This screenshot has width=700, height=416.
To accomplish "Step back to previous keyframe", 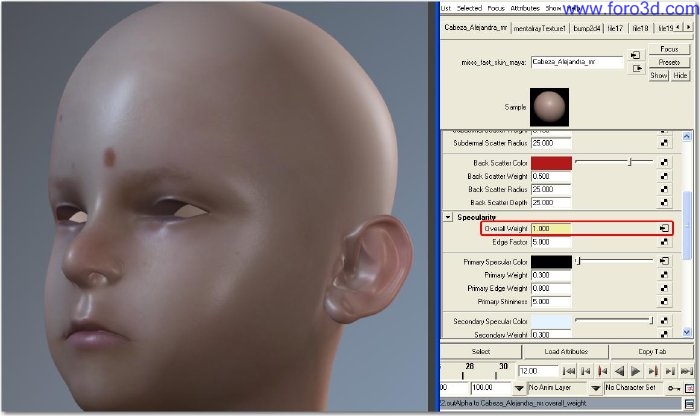I will click(602, 371).
